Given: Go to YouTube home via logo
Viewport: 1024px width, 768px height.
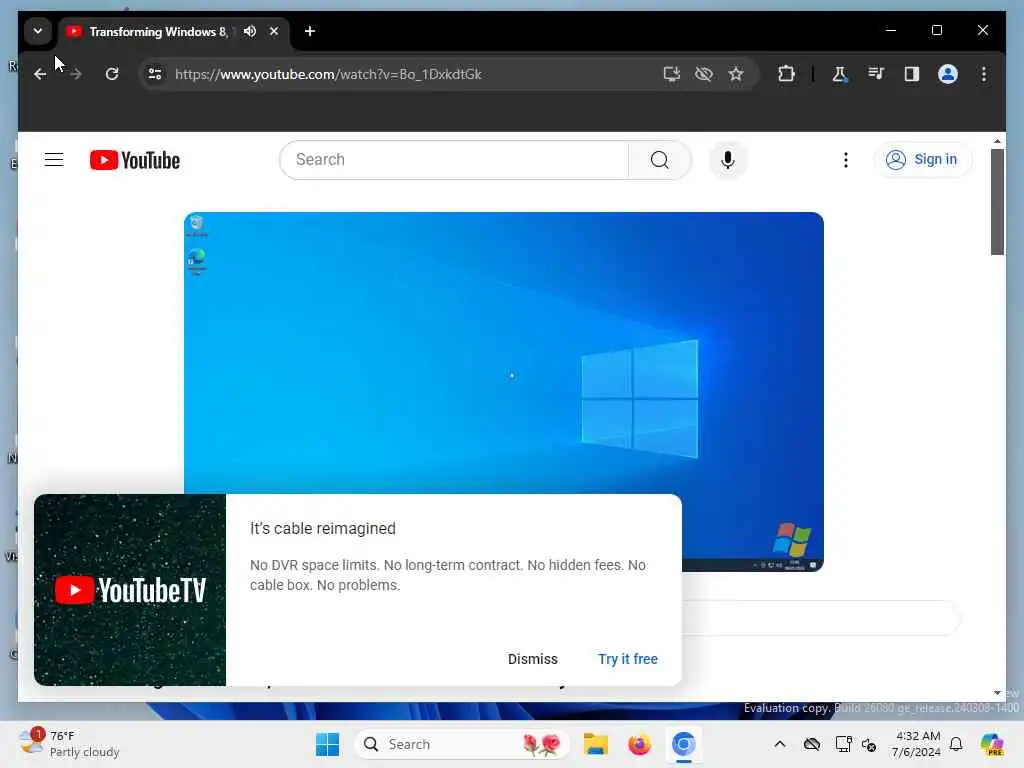Looking at the screenshot, I should coord(135,160).
